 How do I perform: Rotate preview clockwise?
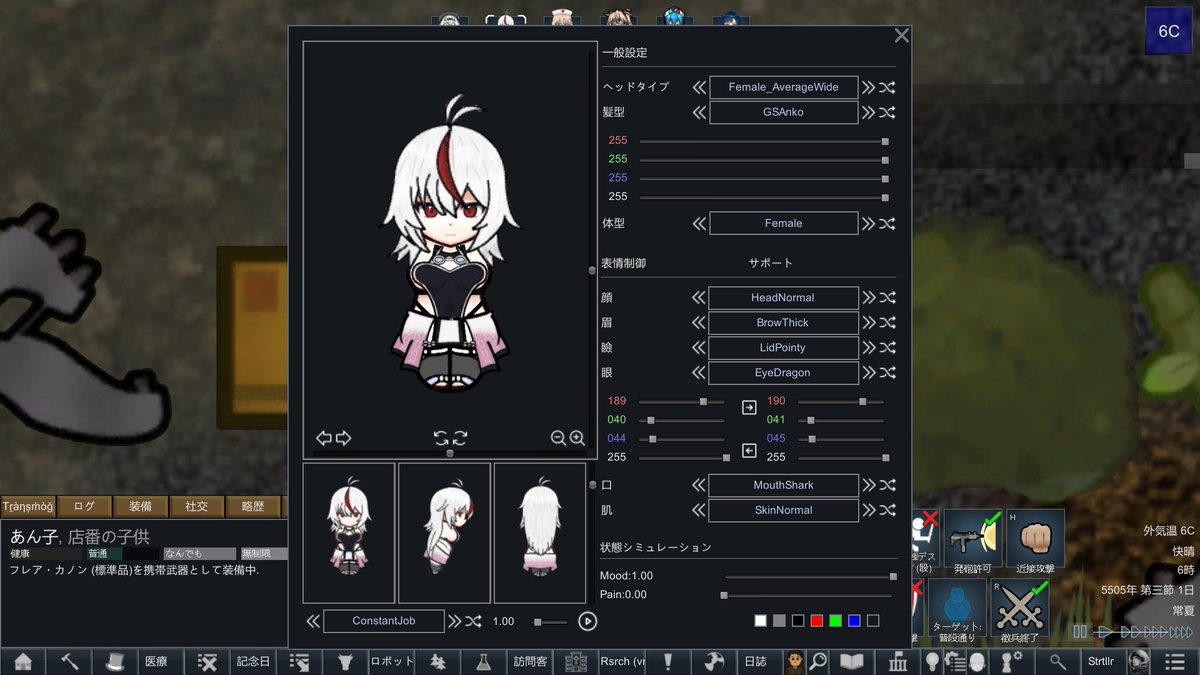pos(460,438)
